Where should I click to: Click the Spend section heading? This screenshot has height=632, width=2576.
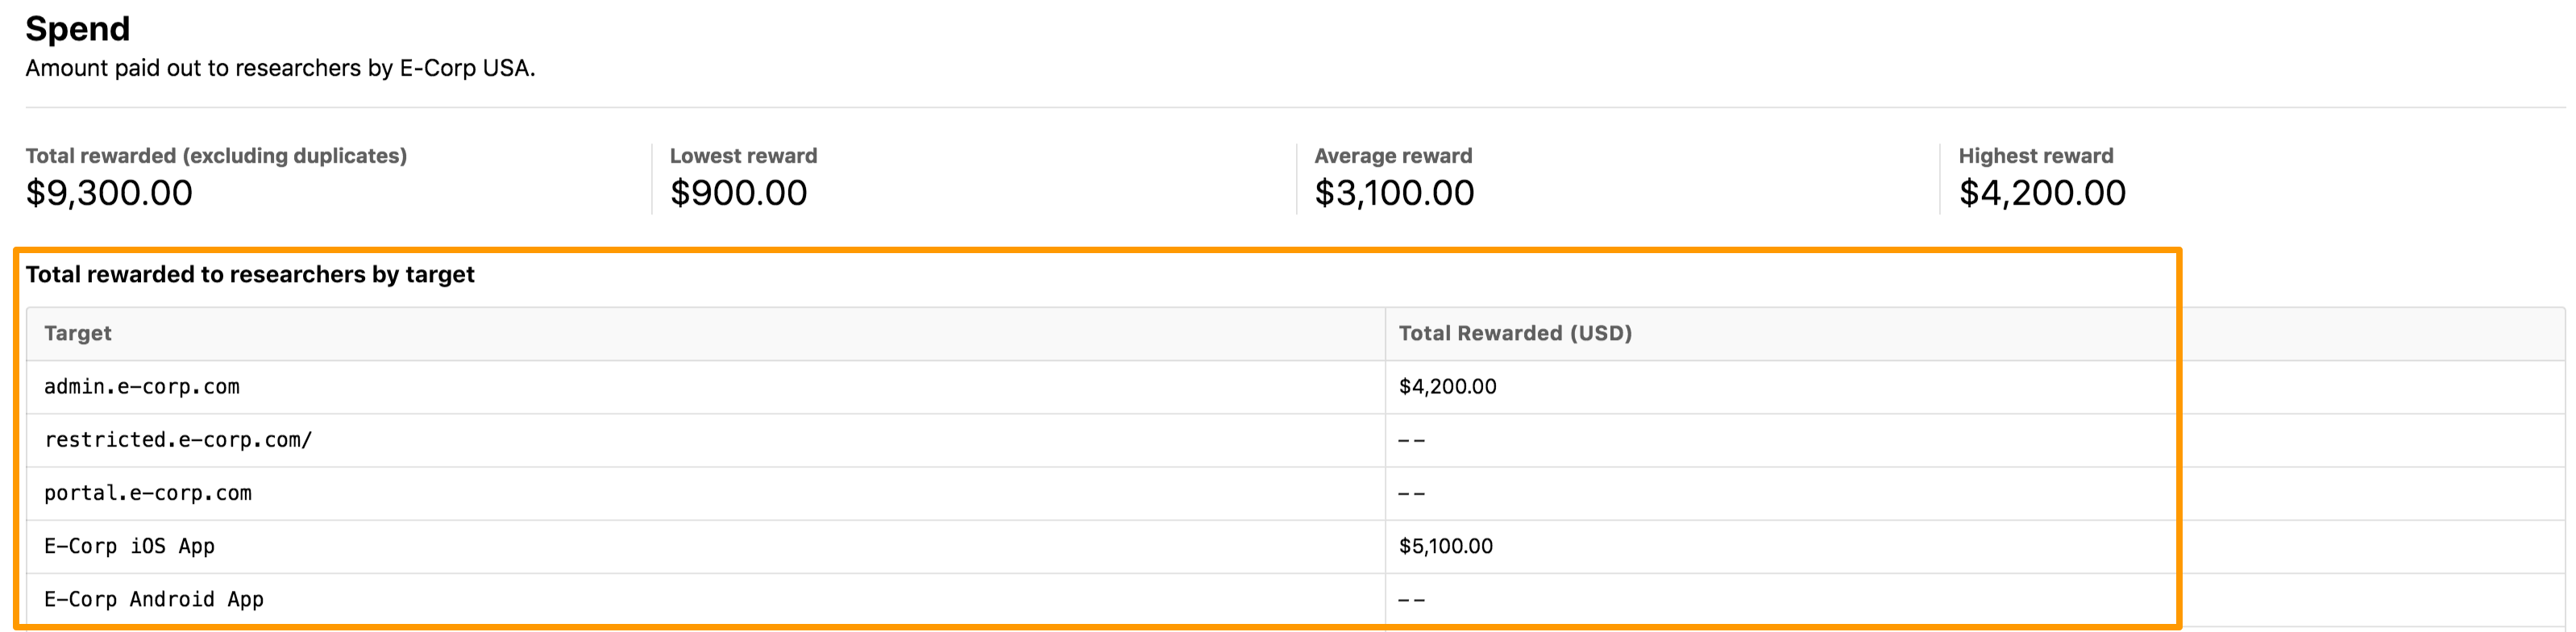tap(78, 29)
